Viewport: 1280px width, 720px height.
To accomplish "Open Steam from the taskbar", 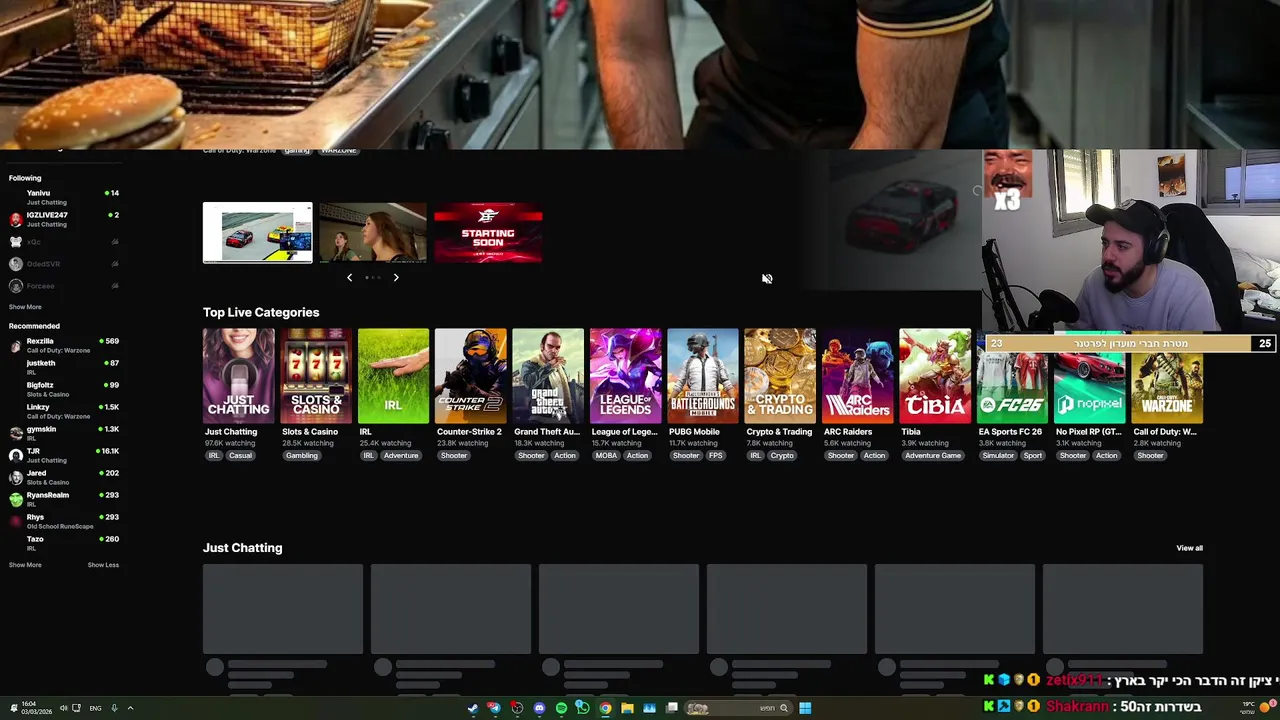I will [473, 708].
